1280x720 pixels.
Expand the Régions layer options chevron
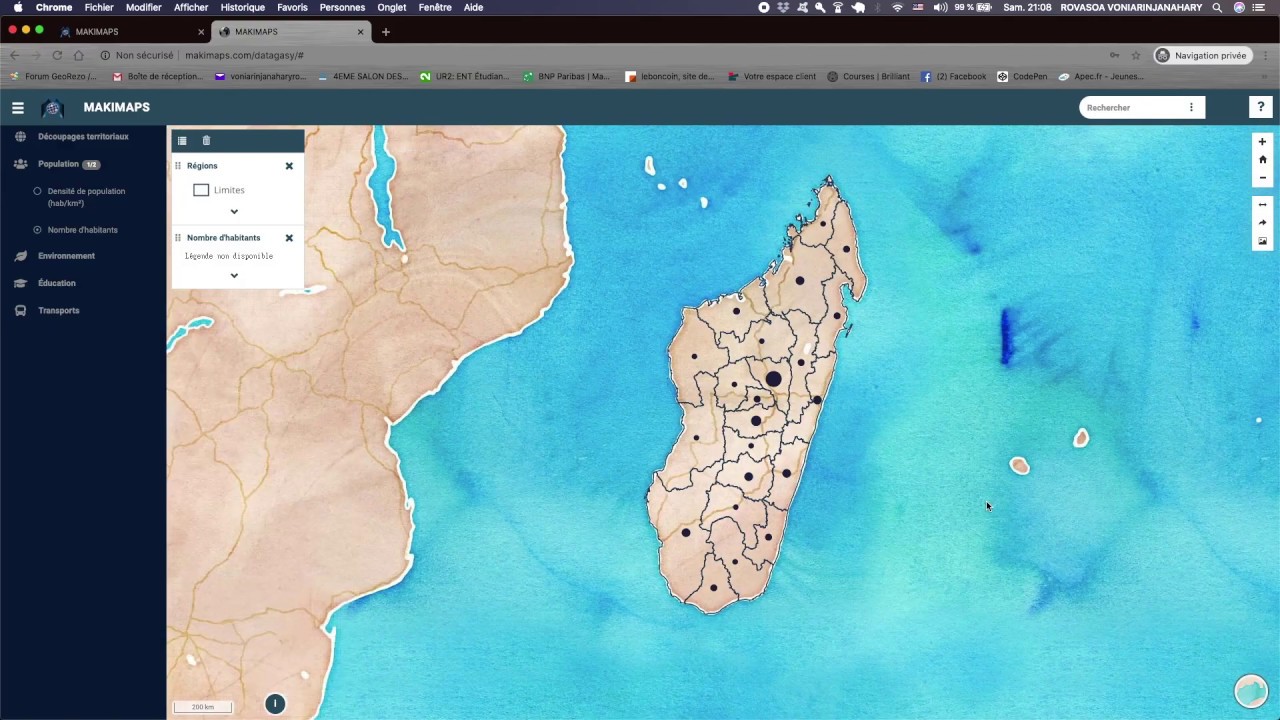click(234, 212)
